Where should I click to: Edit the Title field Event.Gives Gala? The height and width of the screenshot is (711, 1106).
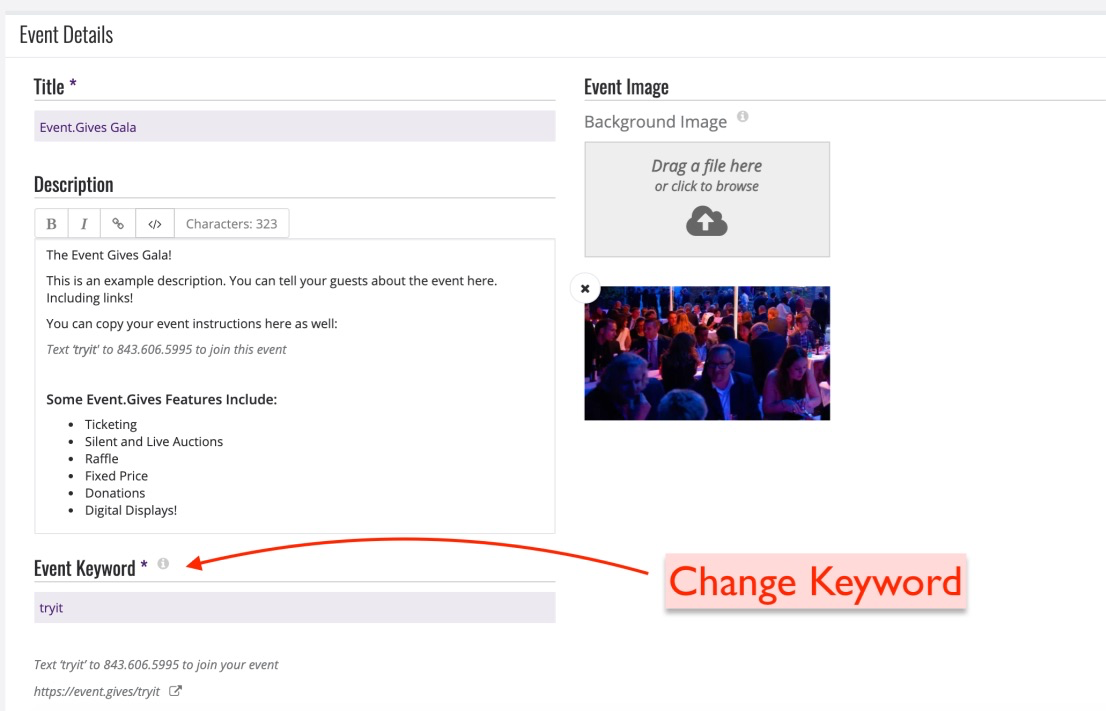(x=295, y=127)
